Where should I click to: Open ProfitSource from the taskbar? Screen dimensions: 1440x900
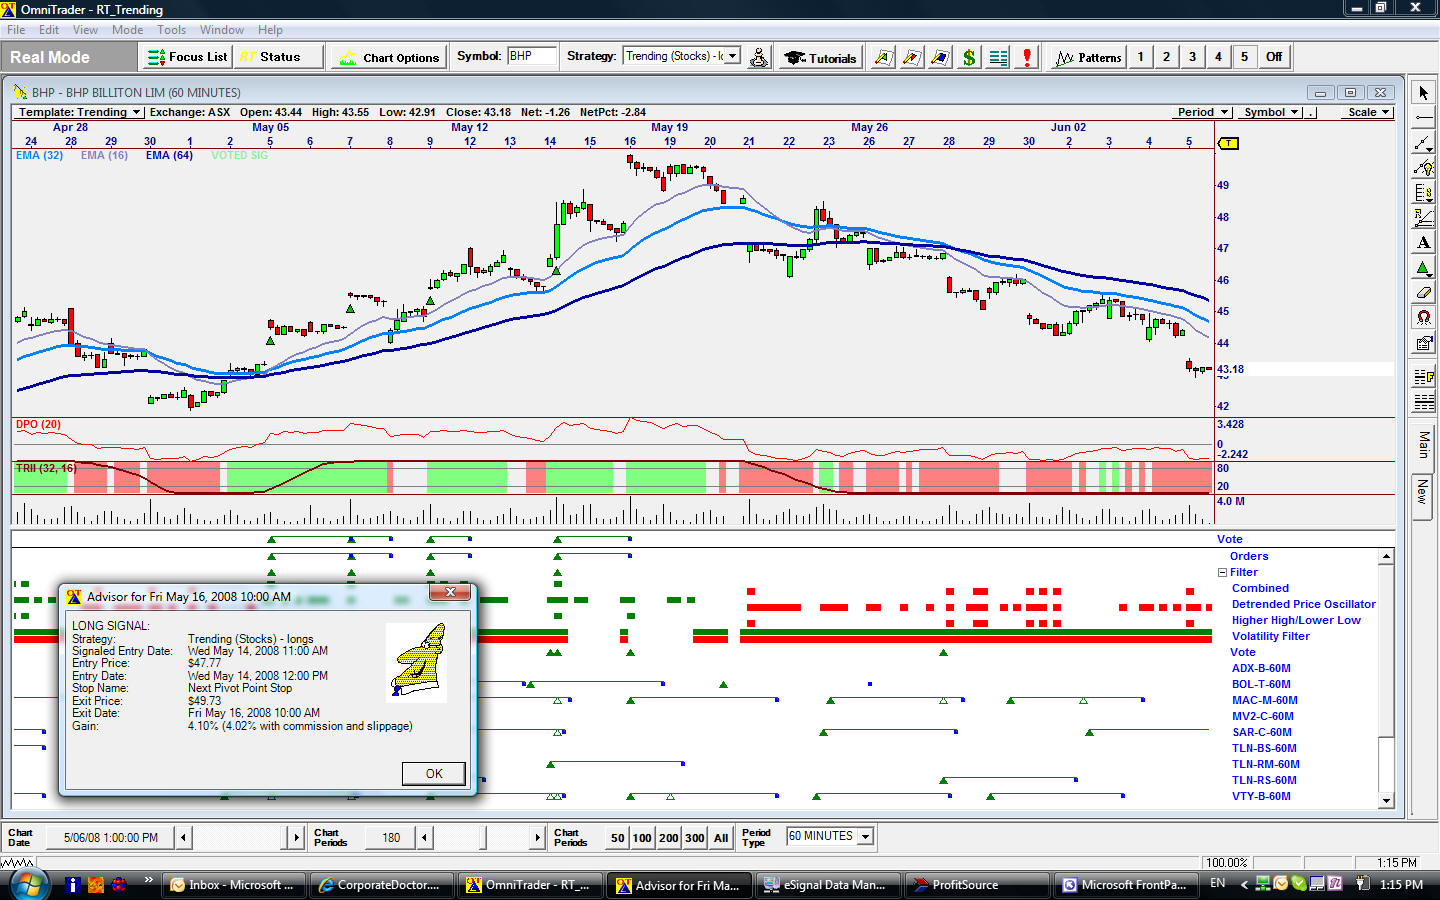[x=978, y=885]
